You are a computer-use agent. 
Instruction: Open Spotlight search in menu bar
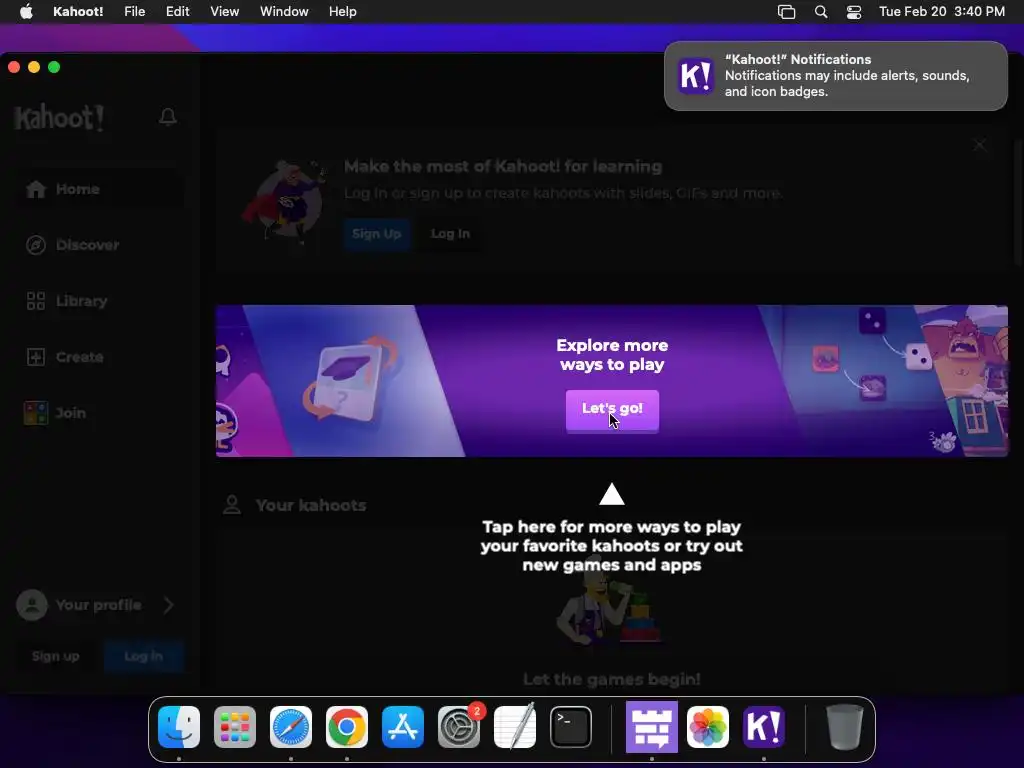tap(821, 12)
